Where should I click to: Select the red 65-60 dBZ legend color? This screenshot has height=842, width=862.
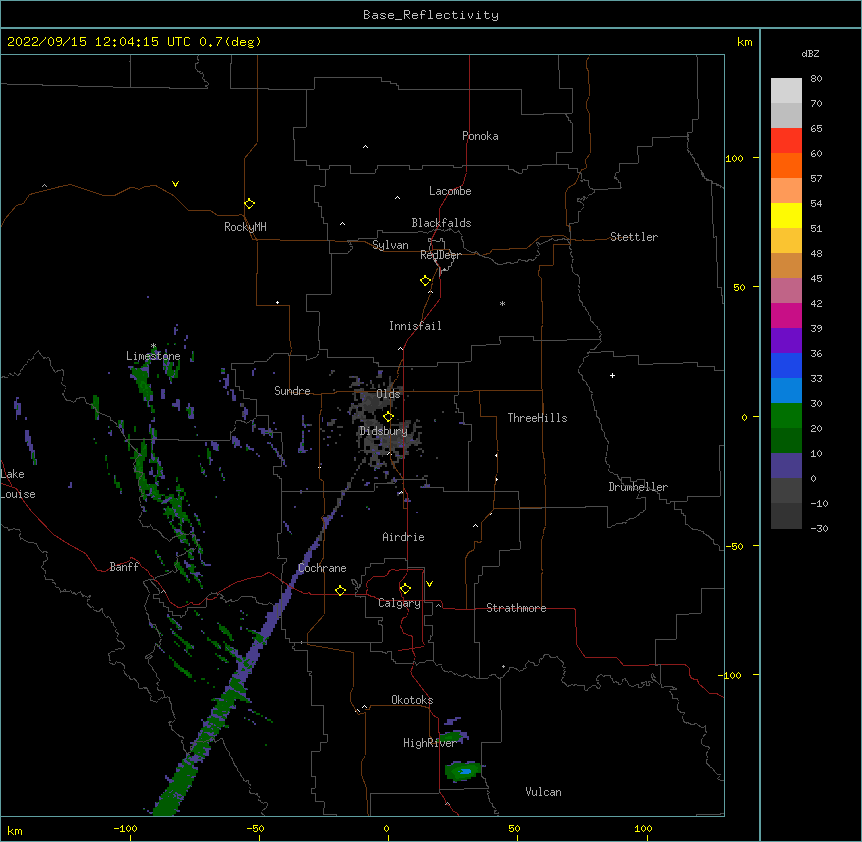tap(786, 140)
